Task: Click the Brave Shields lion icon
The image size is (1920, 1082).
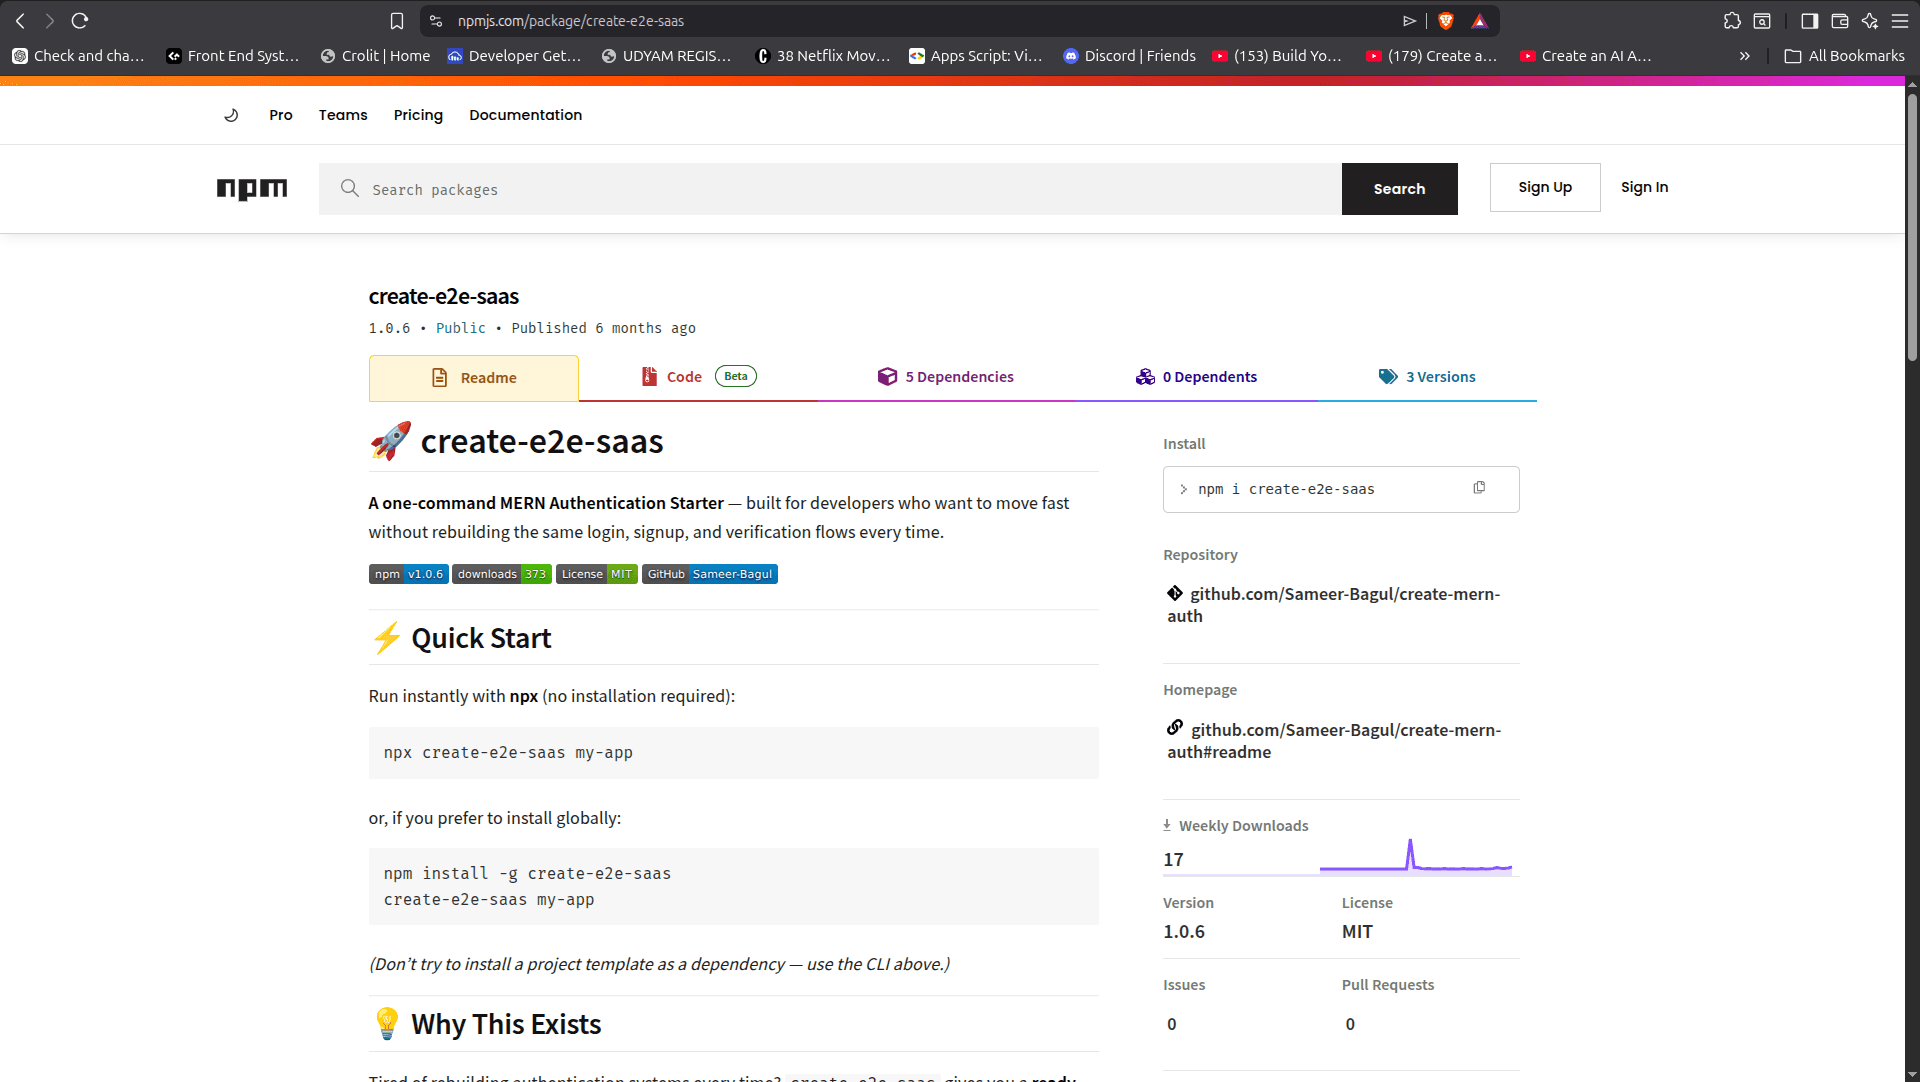Action: coord(1446,21)
